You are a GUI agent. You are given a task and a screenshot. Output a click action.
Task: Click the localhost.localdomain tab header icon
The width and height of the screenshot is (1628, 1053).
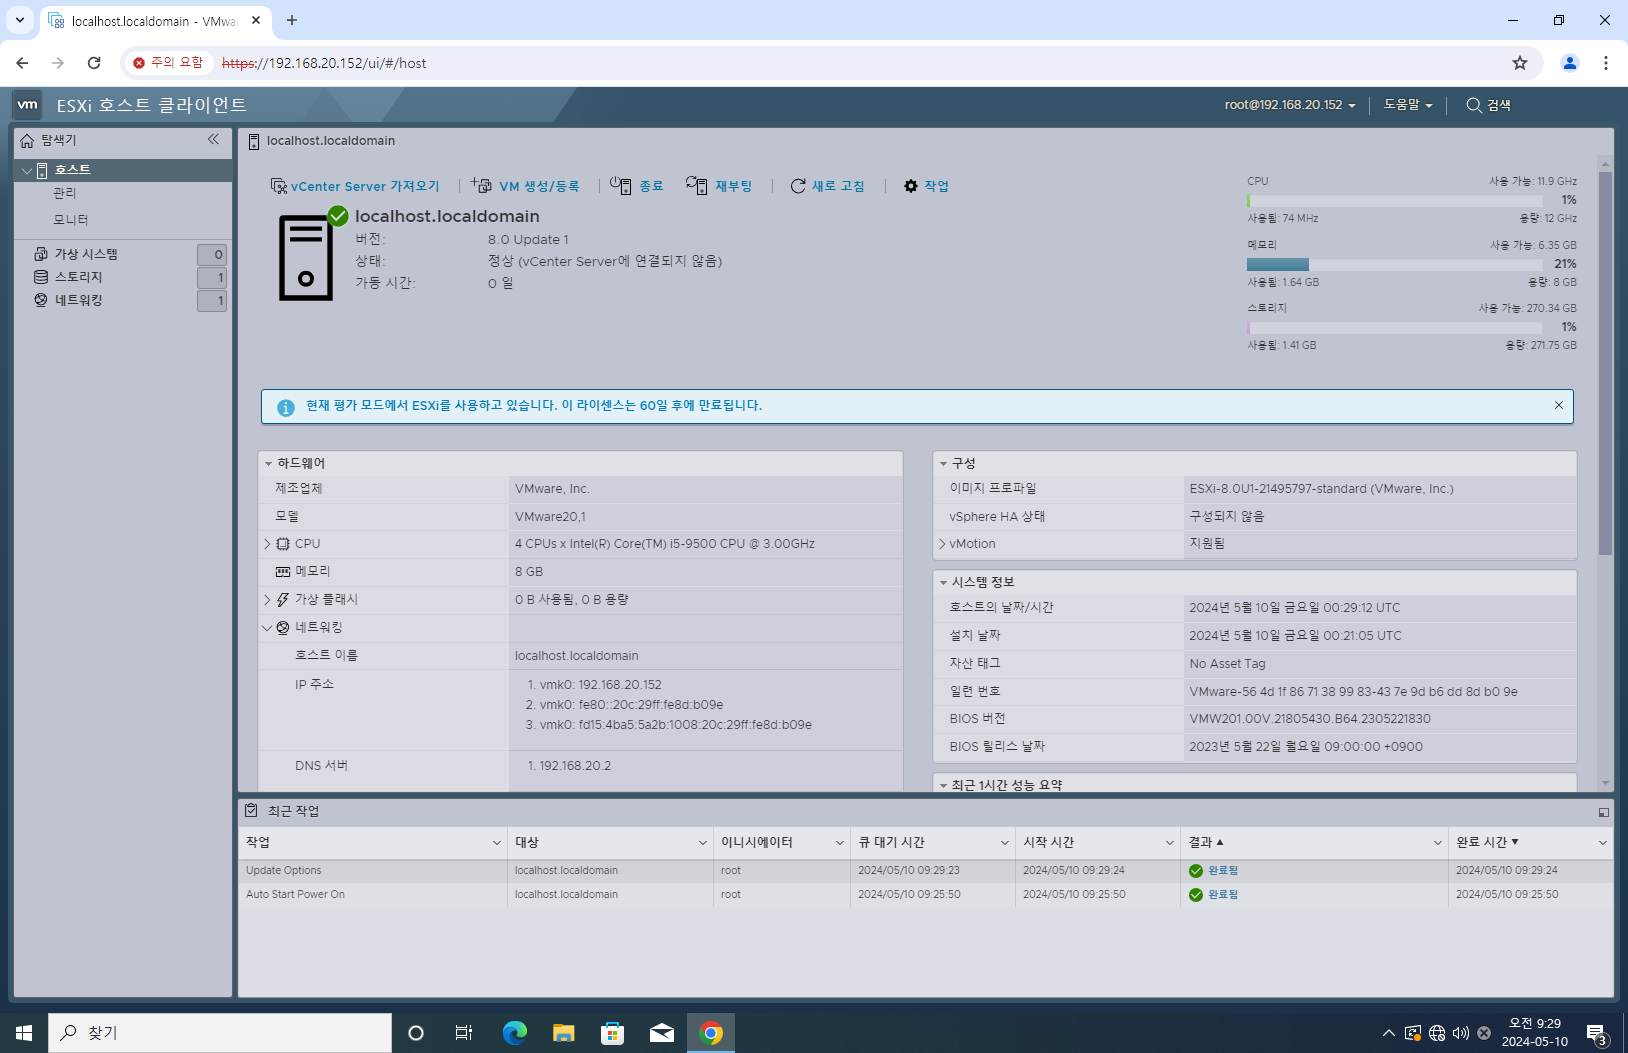coord(254,141)
